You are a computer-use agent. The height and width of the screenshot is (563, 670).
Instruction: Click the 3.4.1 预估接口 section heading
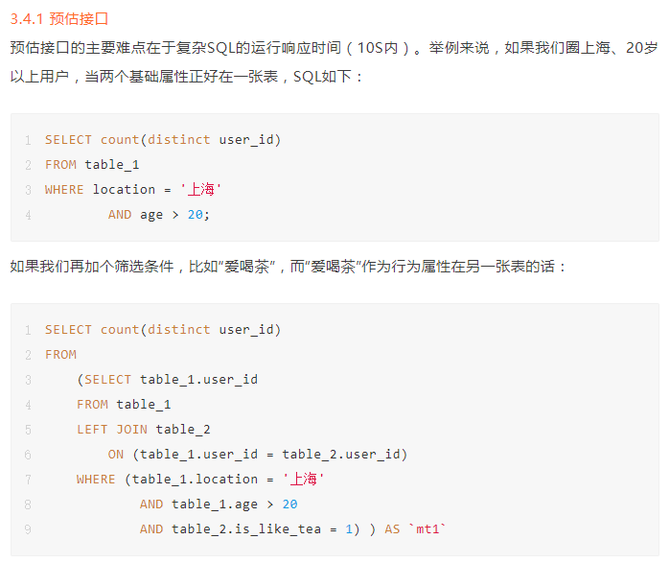[x=60, y=18]
